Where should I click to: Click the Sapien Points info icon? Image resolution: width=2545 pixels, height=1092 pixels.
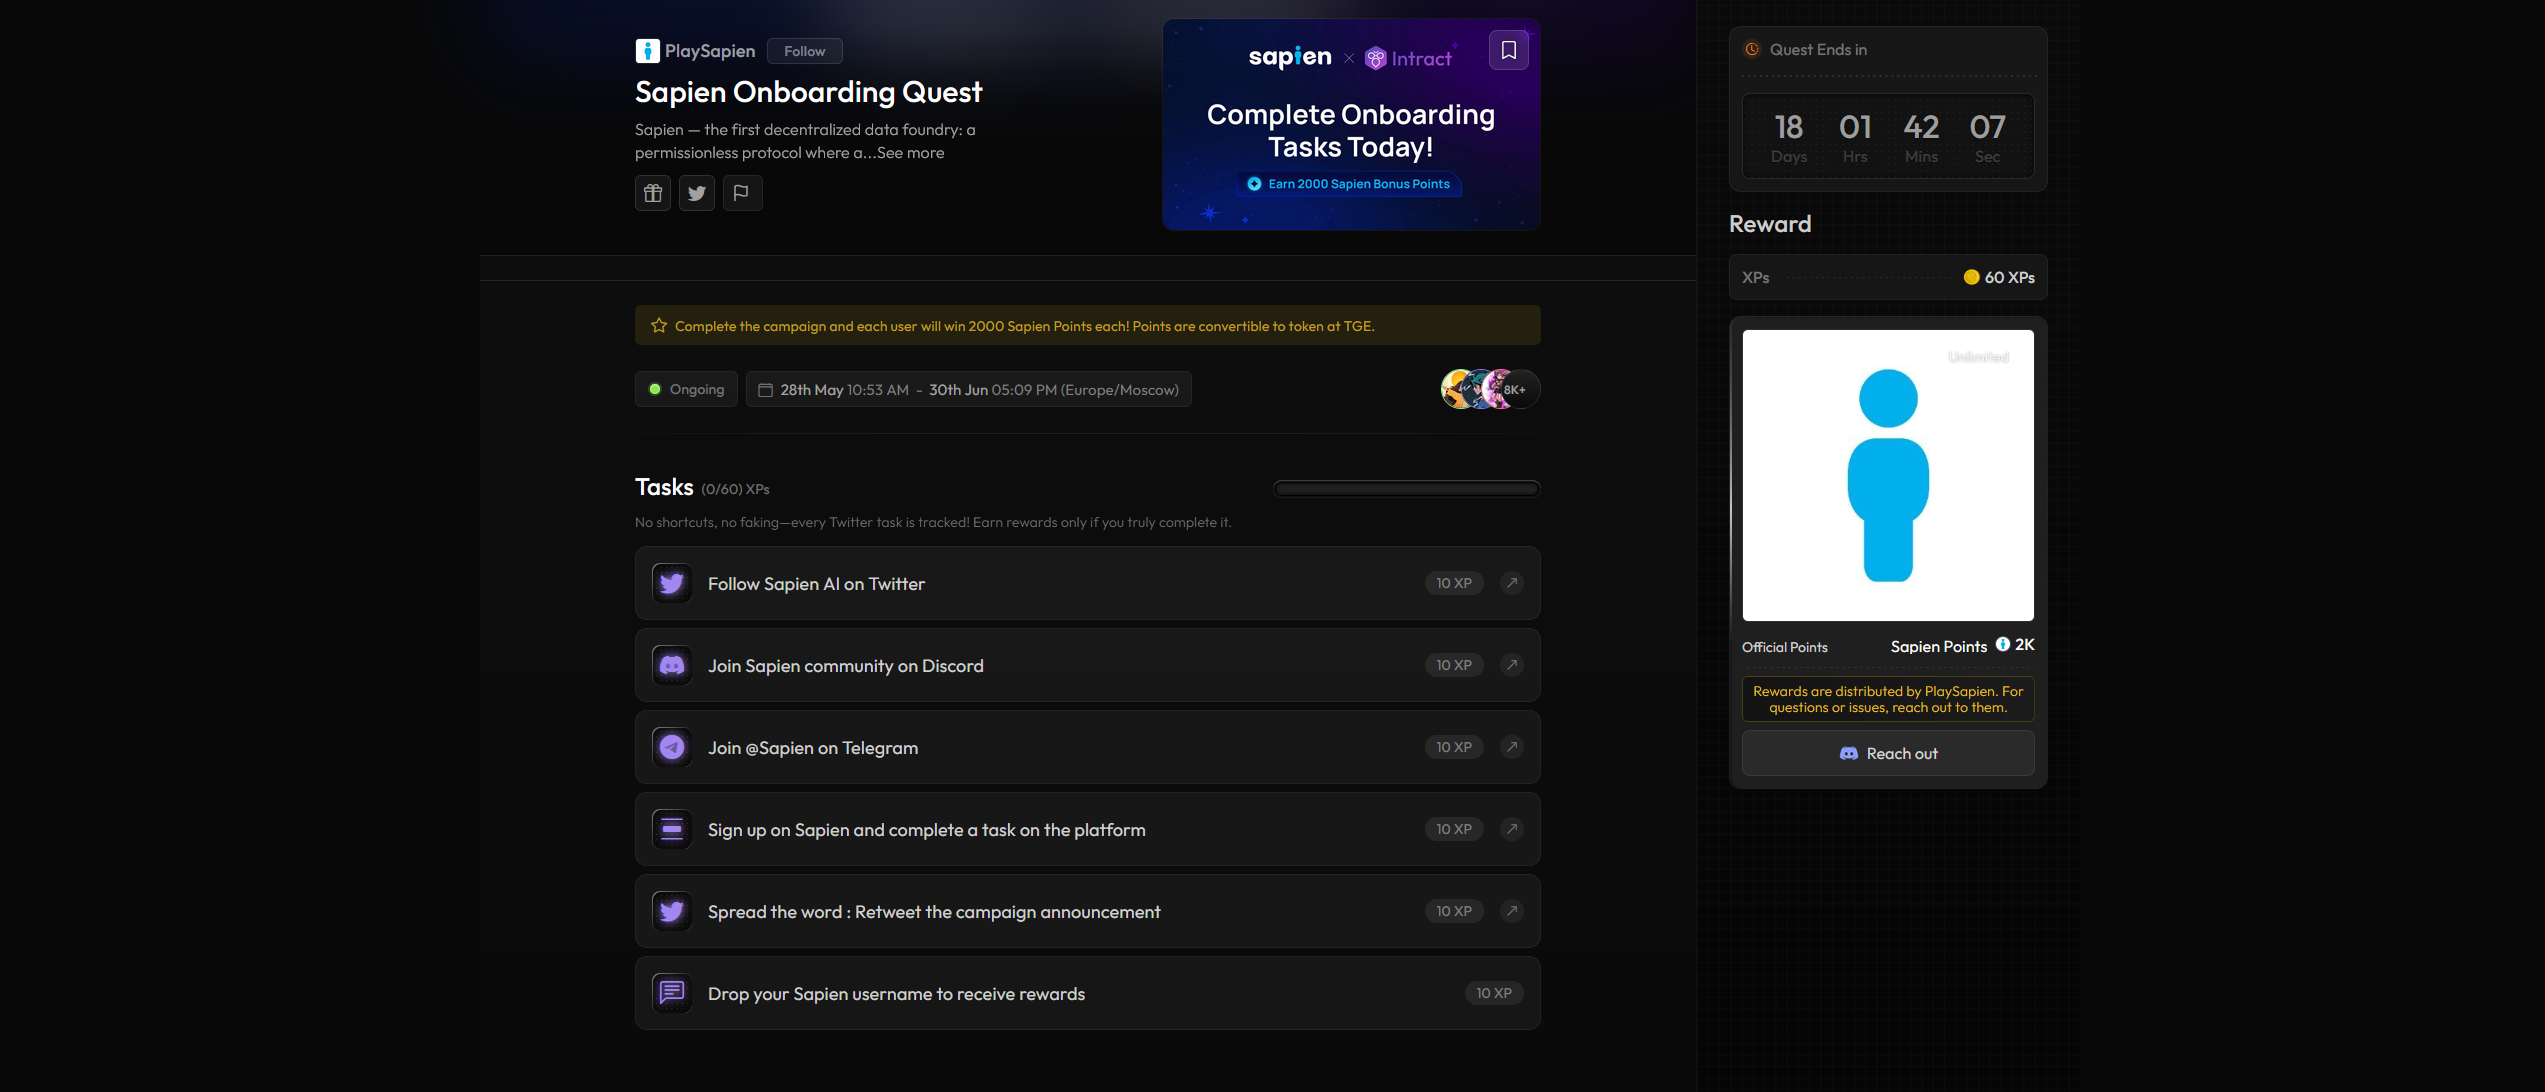[x=2003, y=644]
